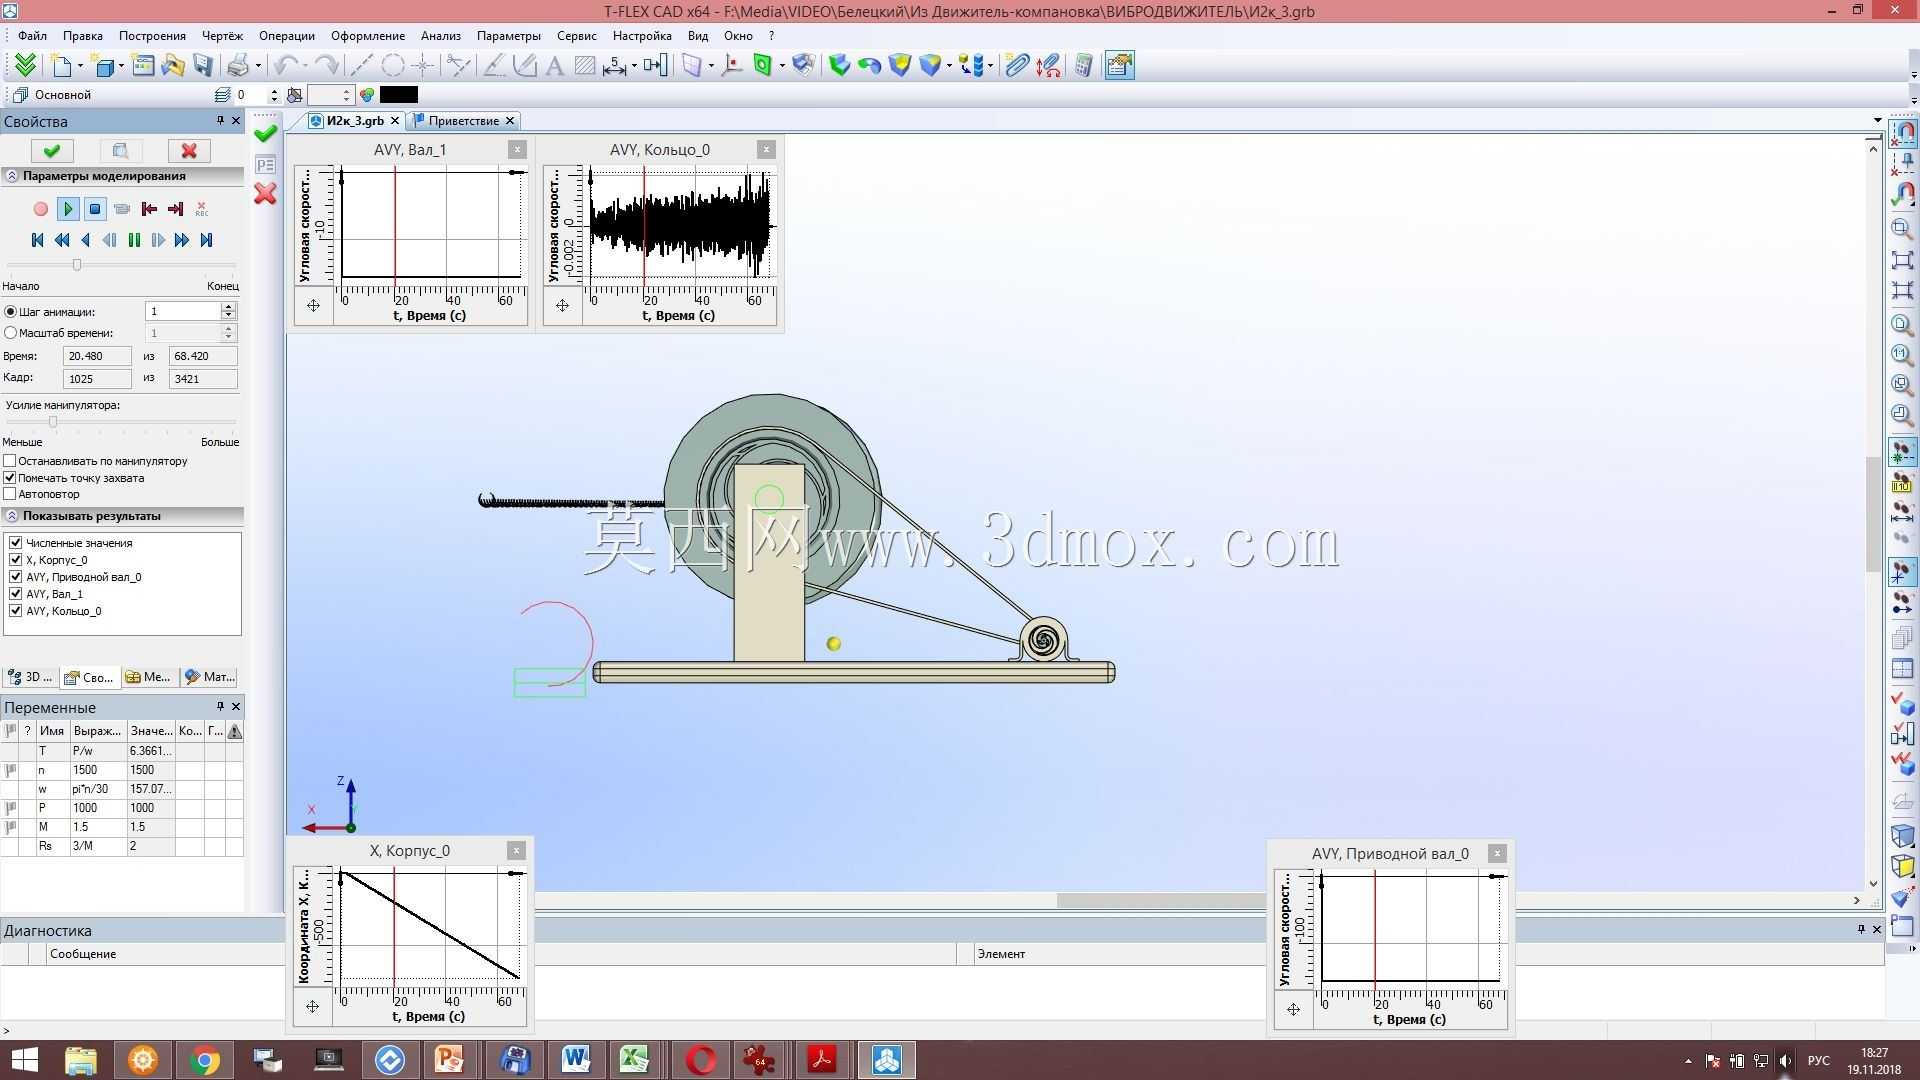Click the fast forward playback icon
Image resolution: width=1920 pixels, height=1080 pixels.
click(x=182, y=240)
